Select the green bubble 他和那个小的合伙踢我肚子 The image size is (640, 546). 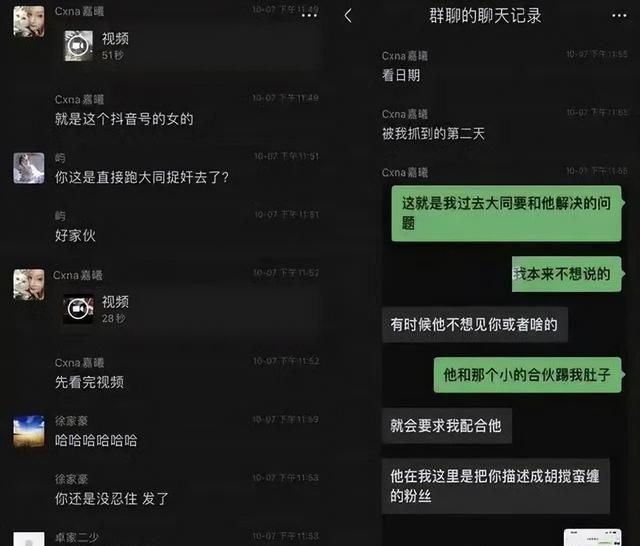pyautogui.click(x=527, y=375)
